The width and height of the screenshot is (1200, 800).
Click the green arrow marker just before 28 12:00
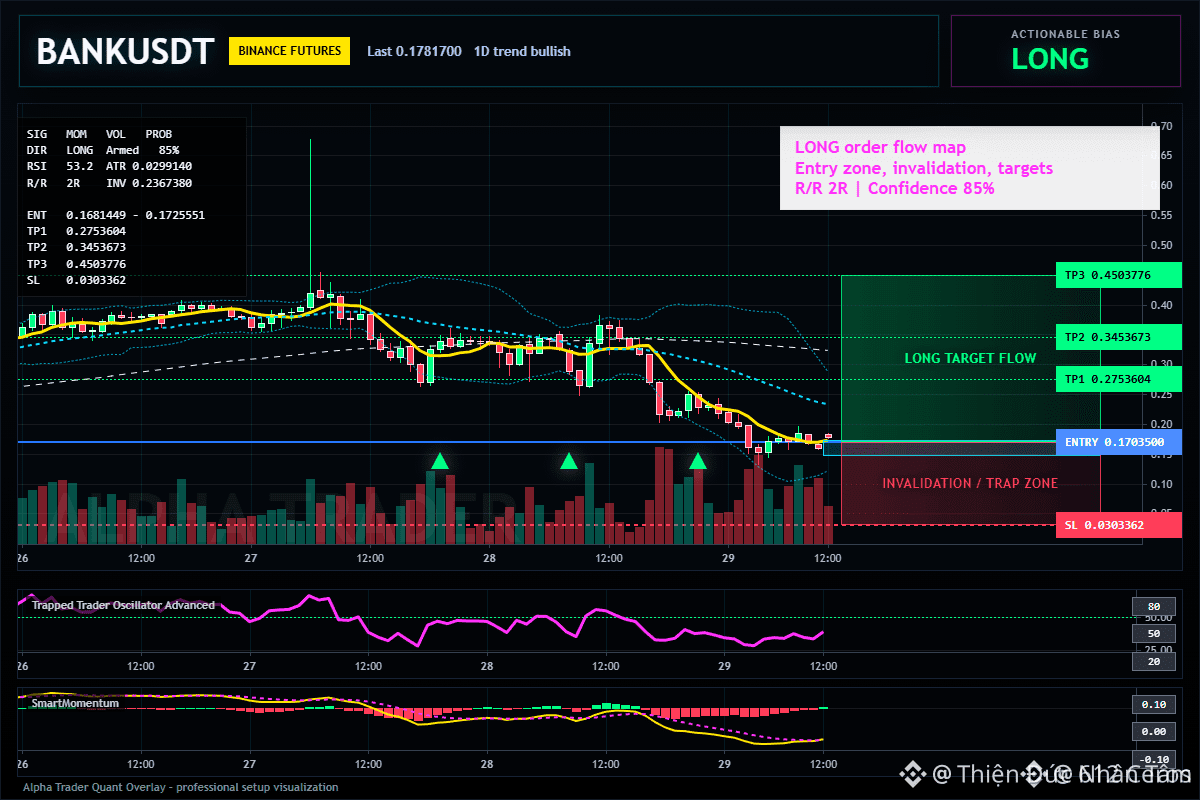click(569, 461)
